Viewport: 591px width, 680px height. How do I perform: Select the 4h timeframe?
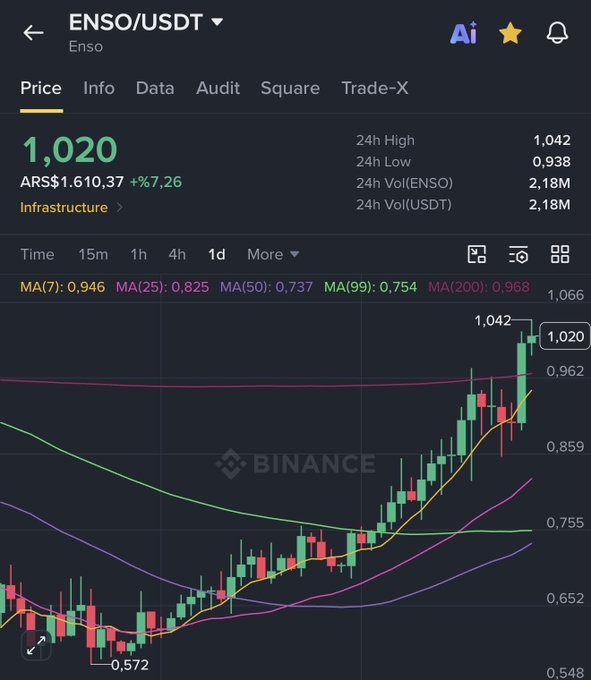pos(177,254)
